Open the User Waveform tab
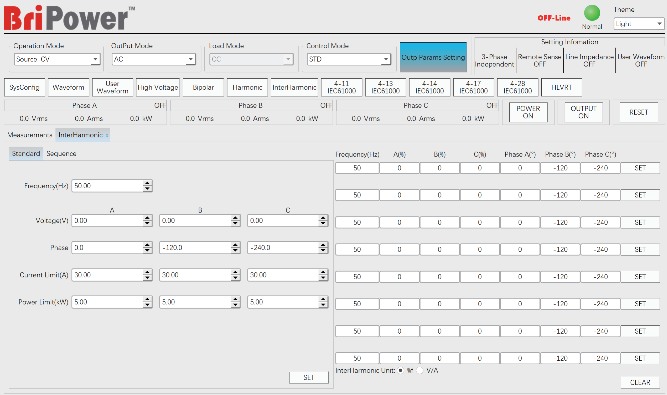Screen dimensions: 667x395 [x=113, y=87]
